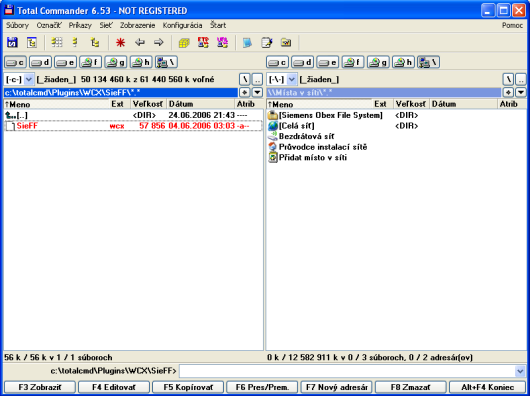Click the pressed network button in right drive bar

point(428,62)
